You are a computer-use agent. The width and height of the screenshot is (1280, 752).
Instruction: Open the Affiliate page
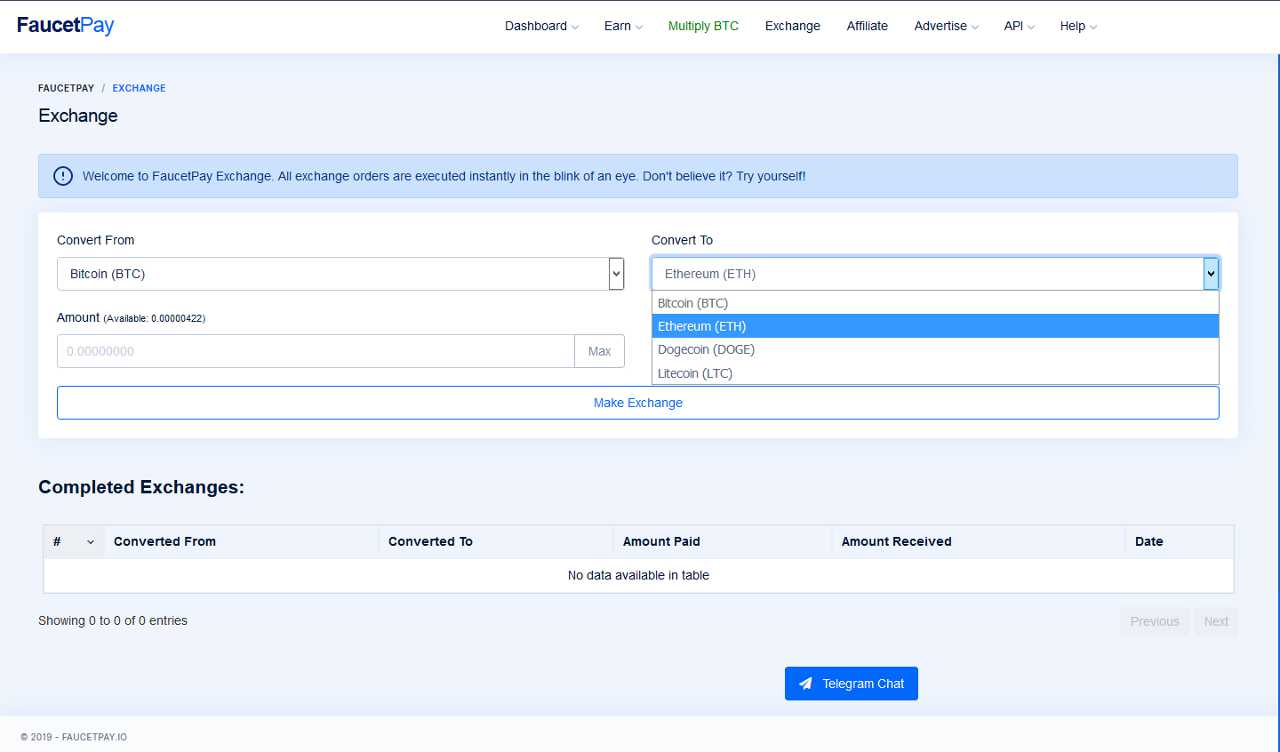[x=867, y=26]
